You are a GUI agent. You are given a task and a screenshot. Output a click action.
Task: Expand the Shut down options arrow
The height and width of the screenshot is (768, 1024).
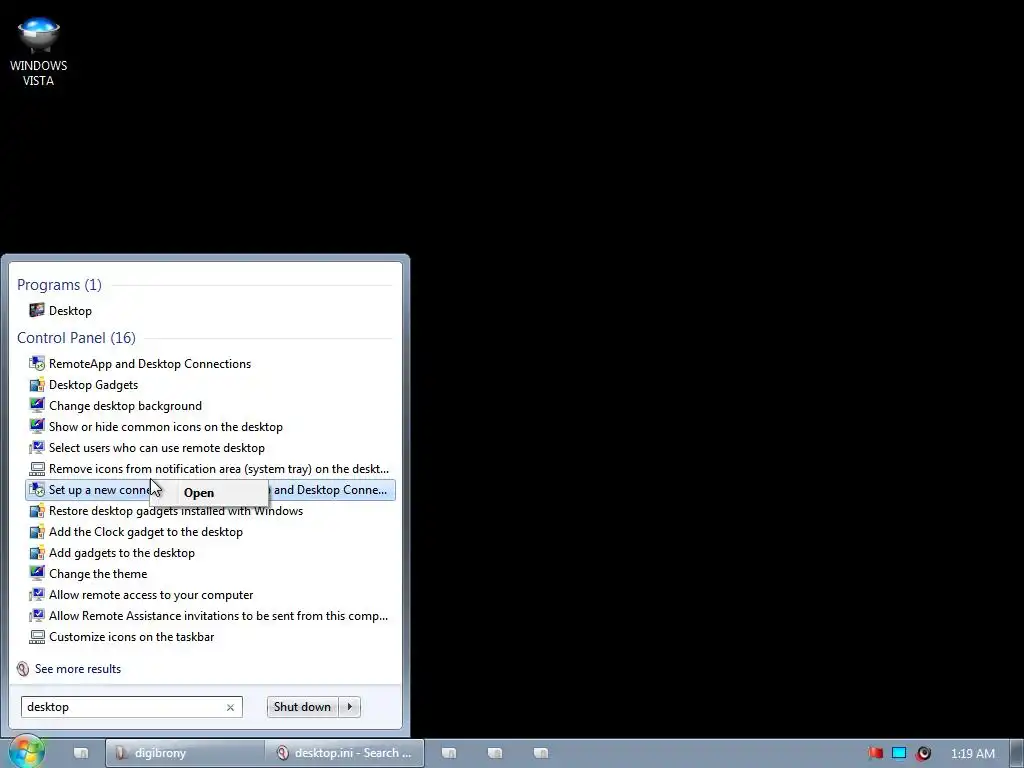pos(350,707)
